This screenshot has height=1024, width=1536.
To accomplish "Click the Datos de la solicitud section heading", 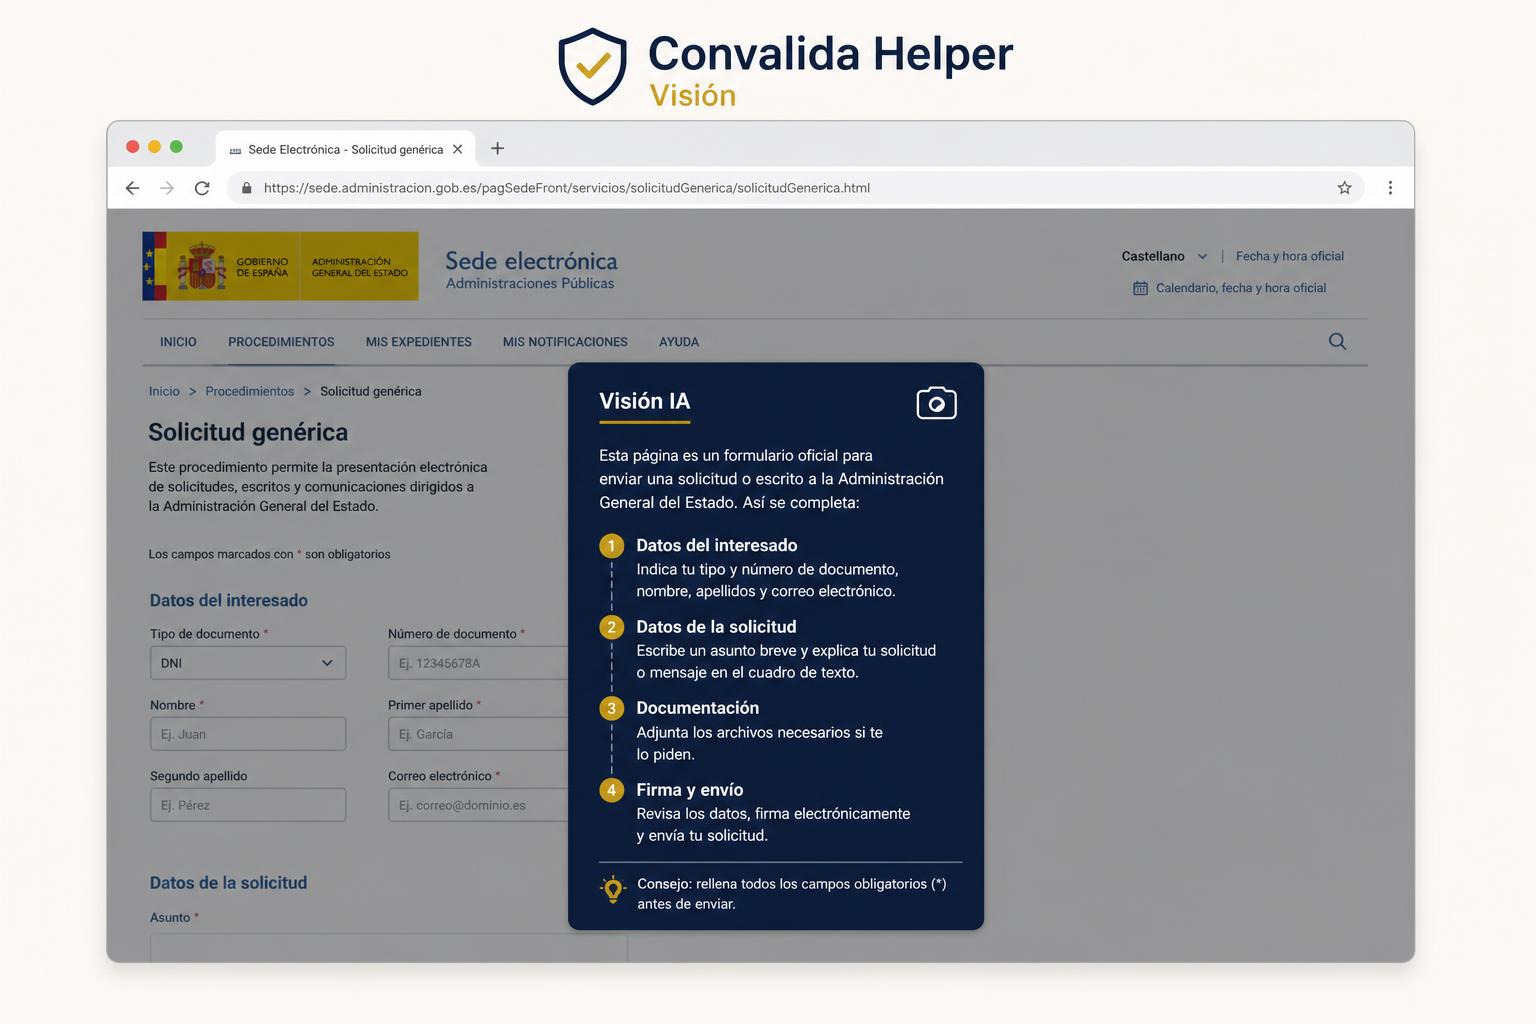I will click(x=228, y=883).
